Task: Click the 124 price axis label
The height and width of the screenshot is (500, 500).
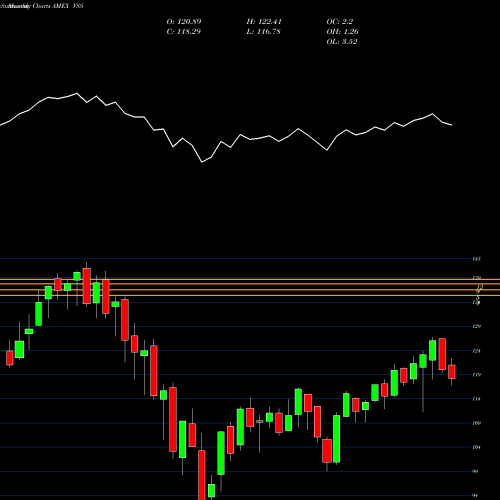Action: 477,351
